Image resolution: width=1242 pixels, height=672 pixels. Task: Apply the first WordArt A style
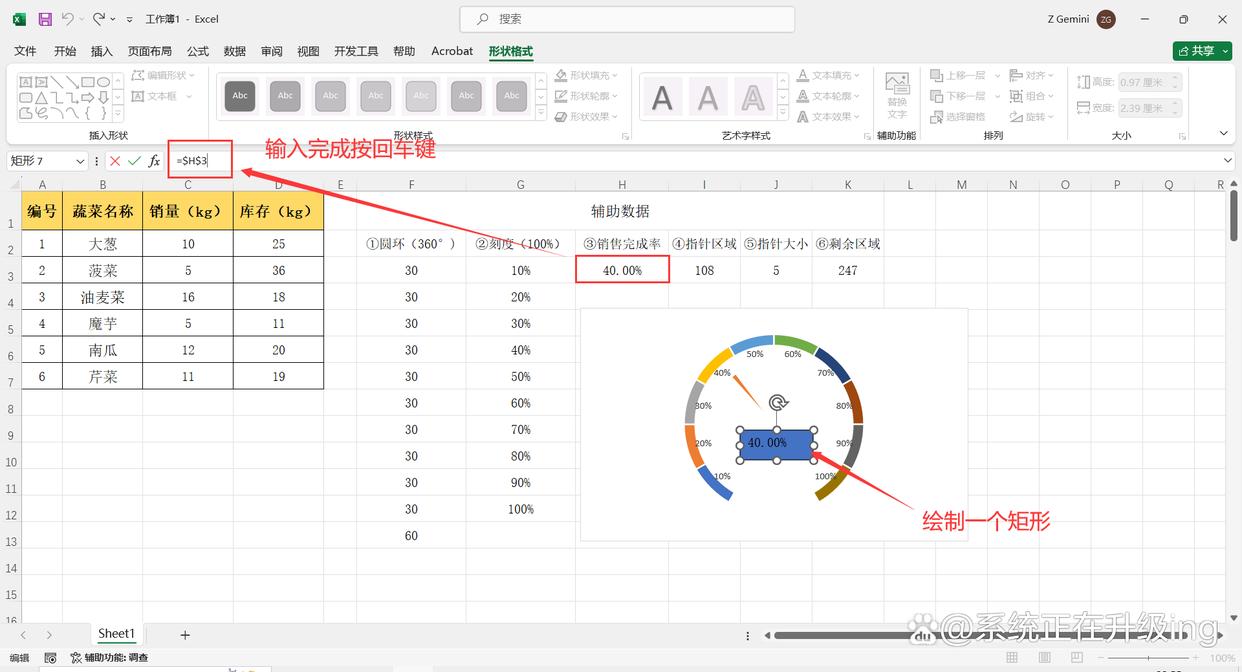(662, 97)
